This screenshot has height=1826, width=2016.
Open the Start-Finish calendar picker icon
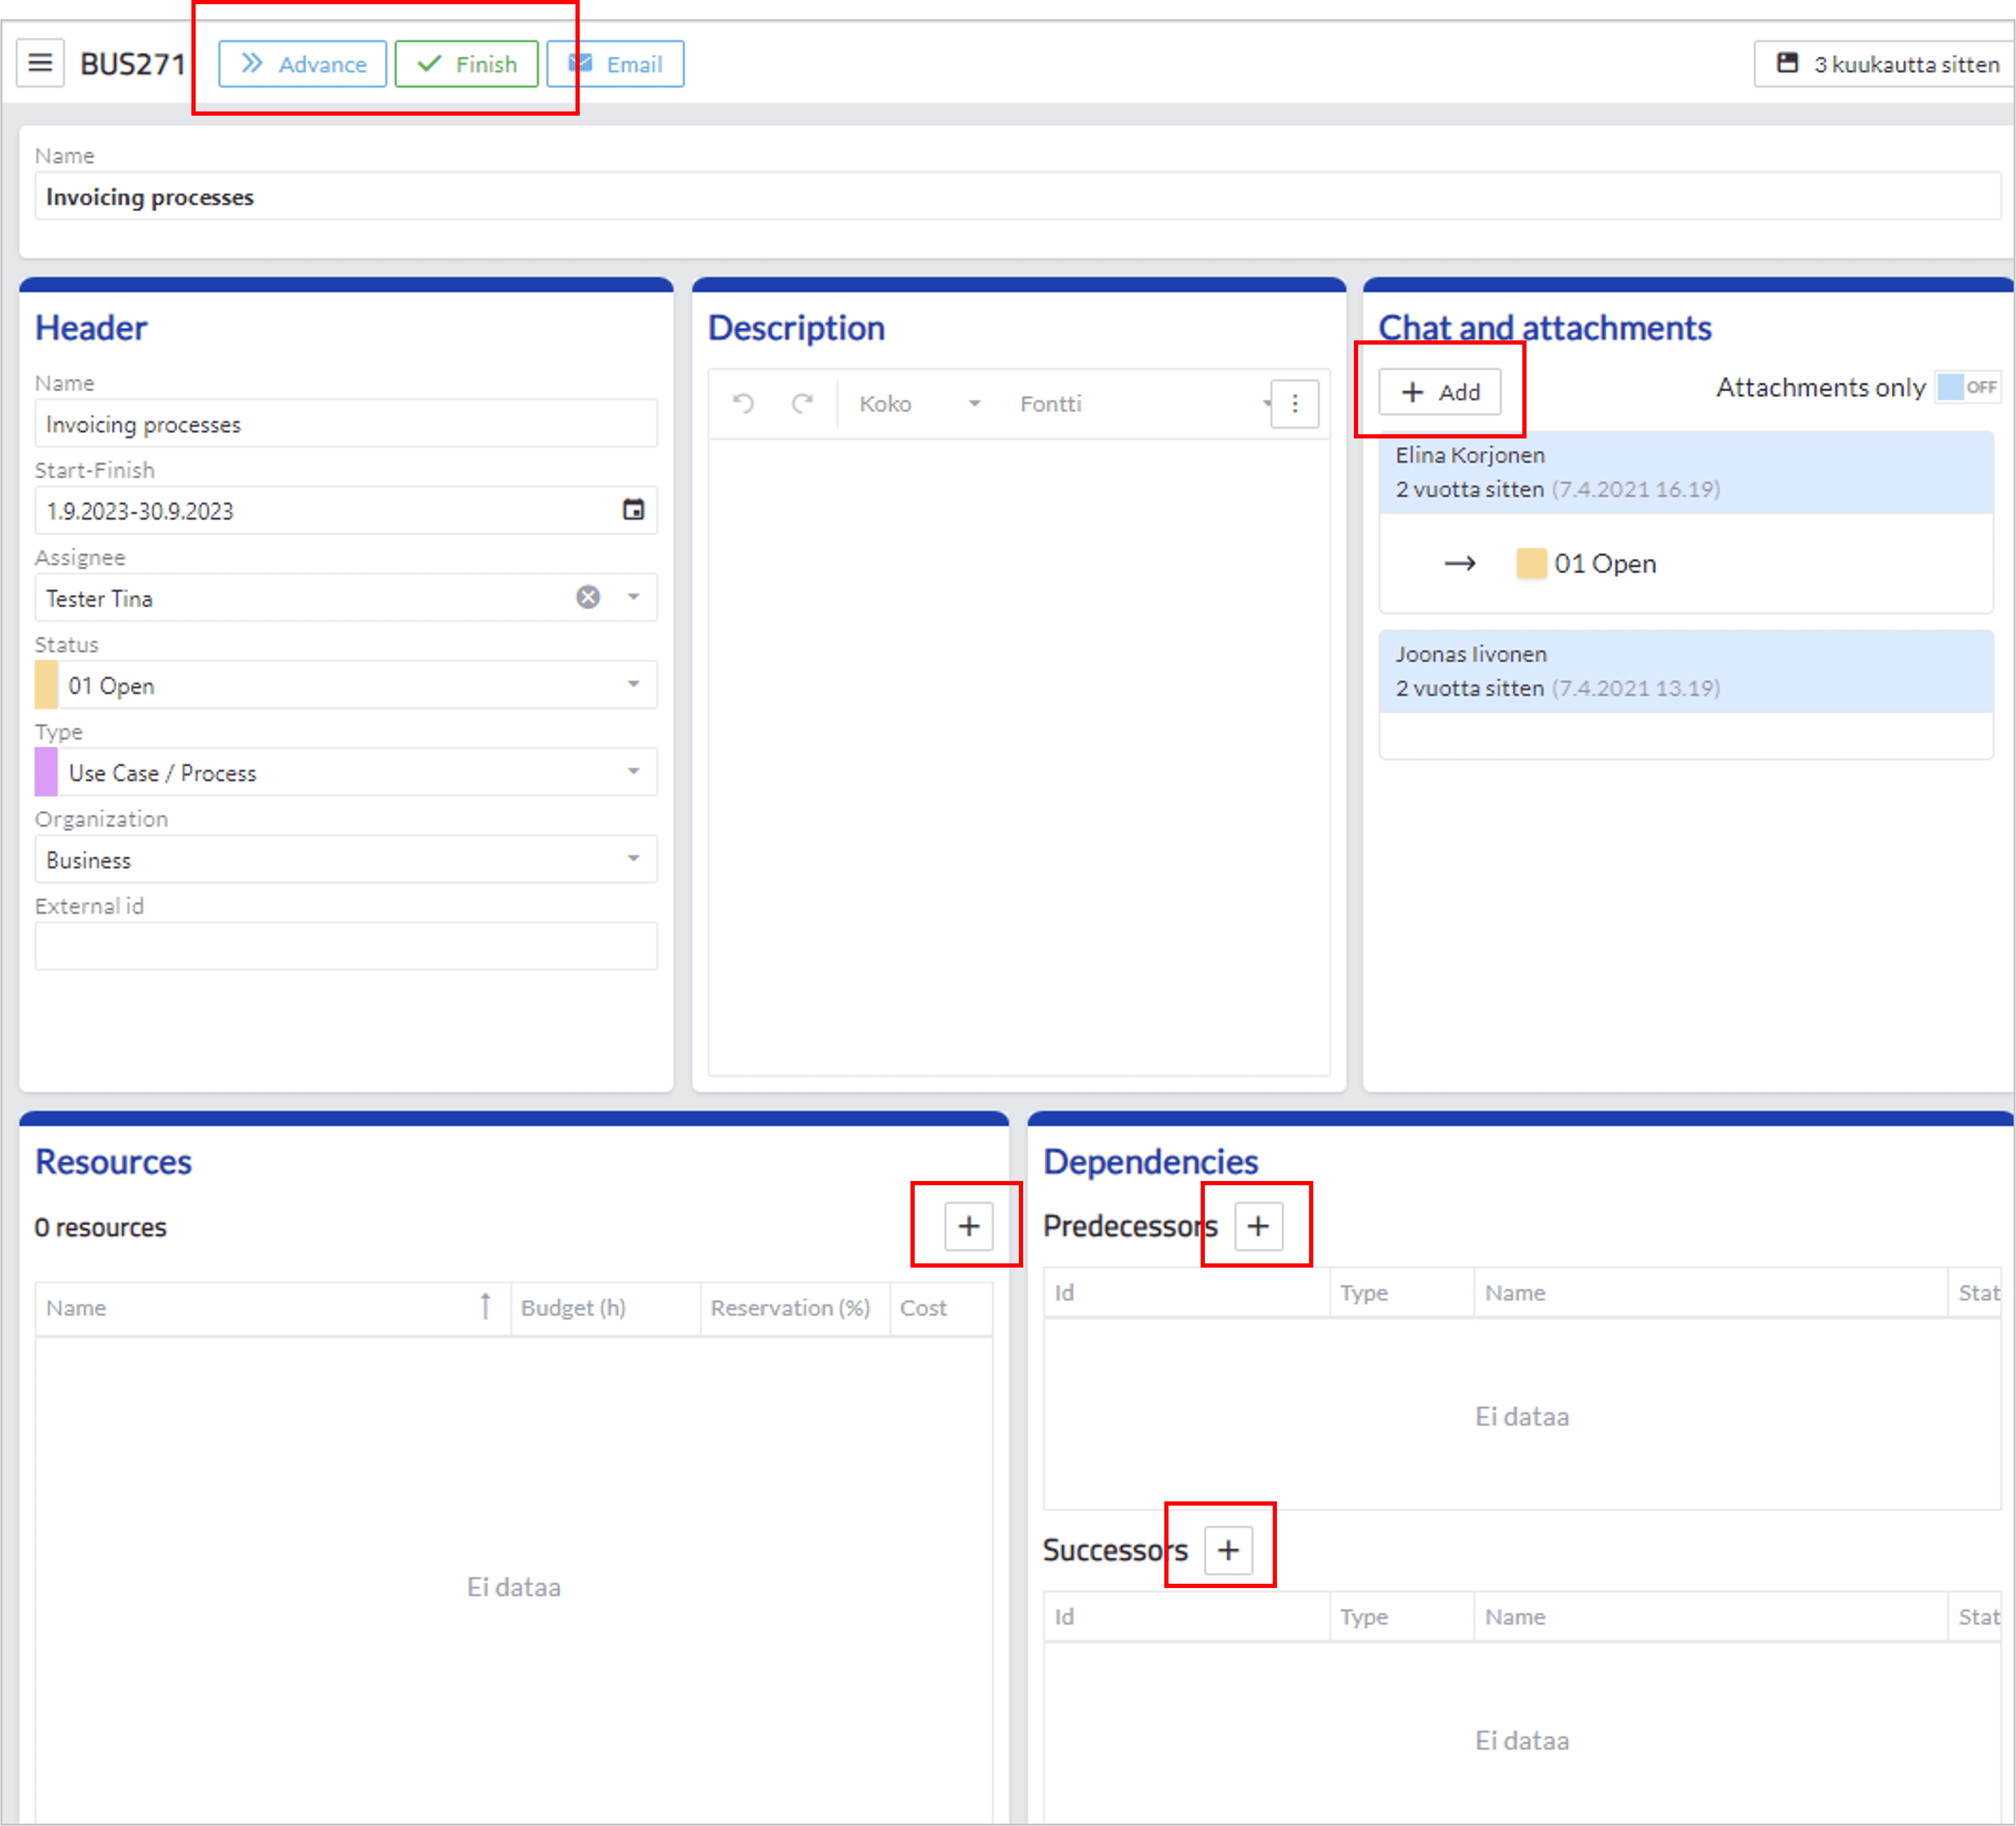(x=633, y=510)
